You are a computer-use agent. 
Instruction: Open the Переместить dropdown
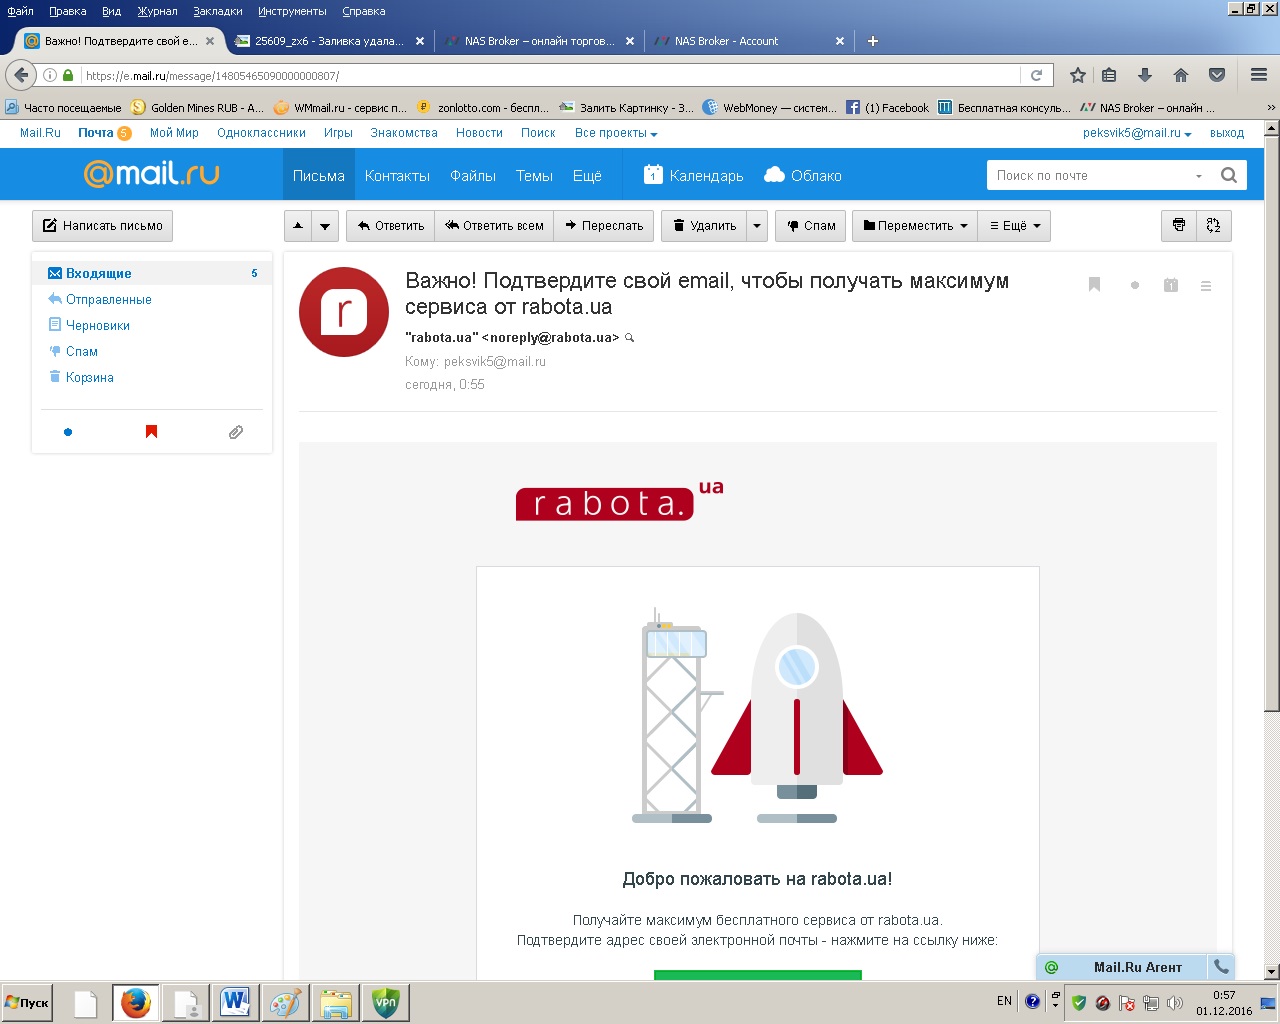pyautogui.click(x=915, y=225)
